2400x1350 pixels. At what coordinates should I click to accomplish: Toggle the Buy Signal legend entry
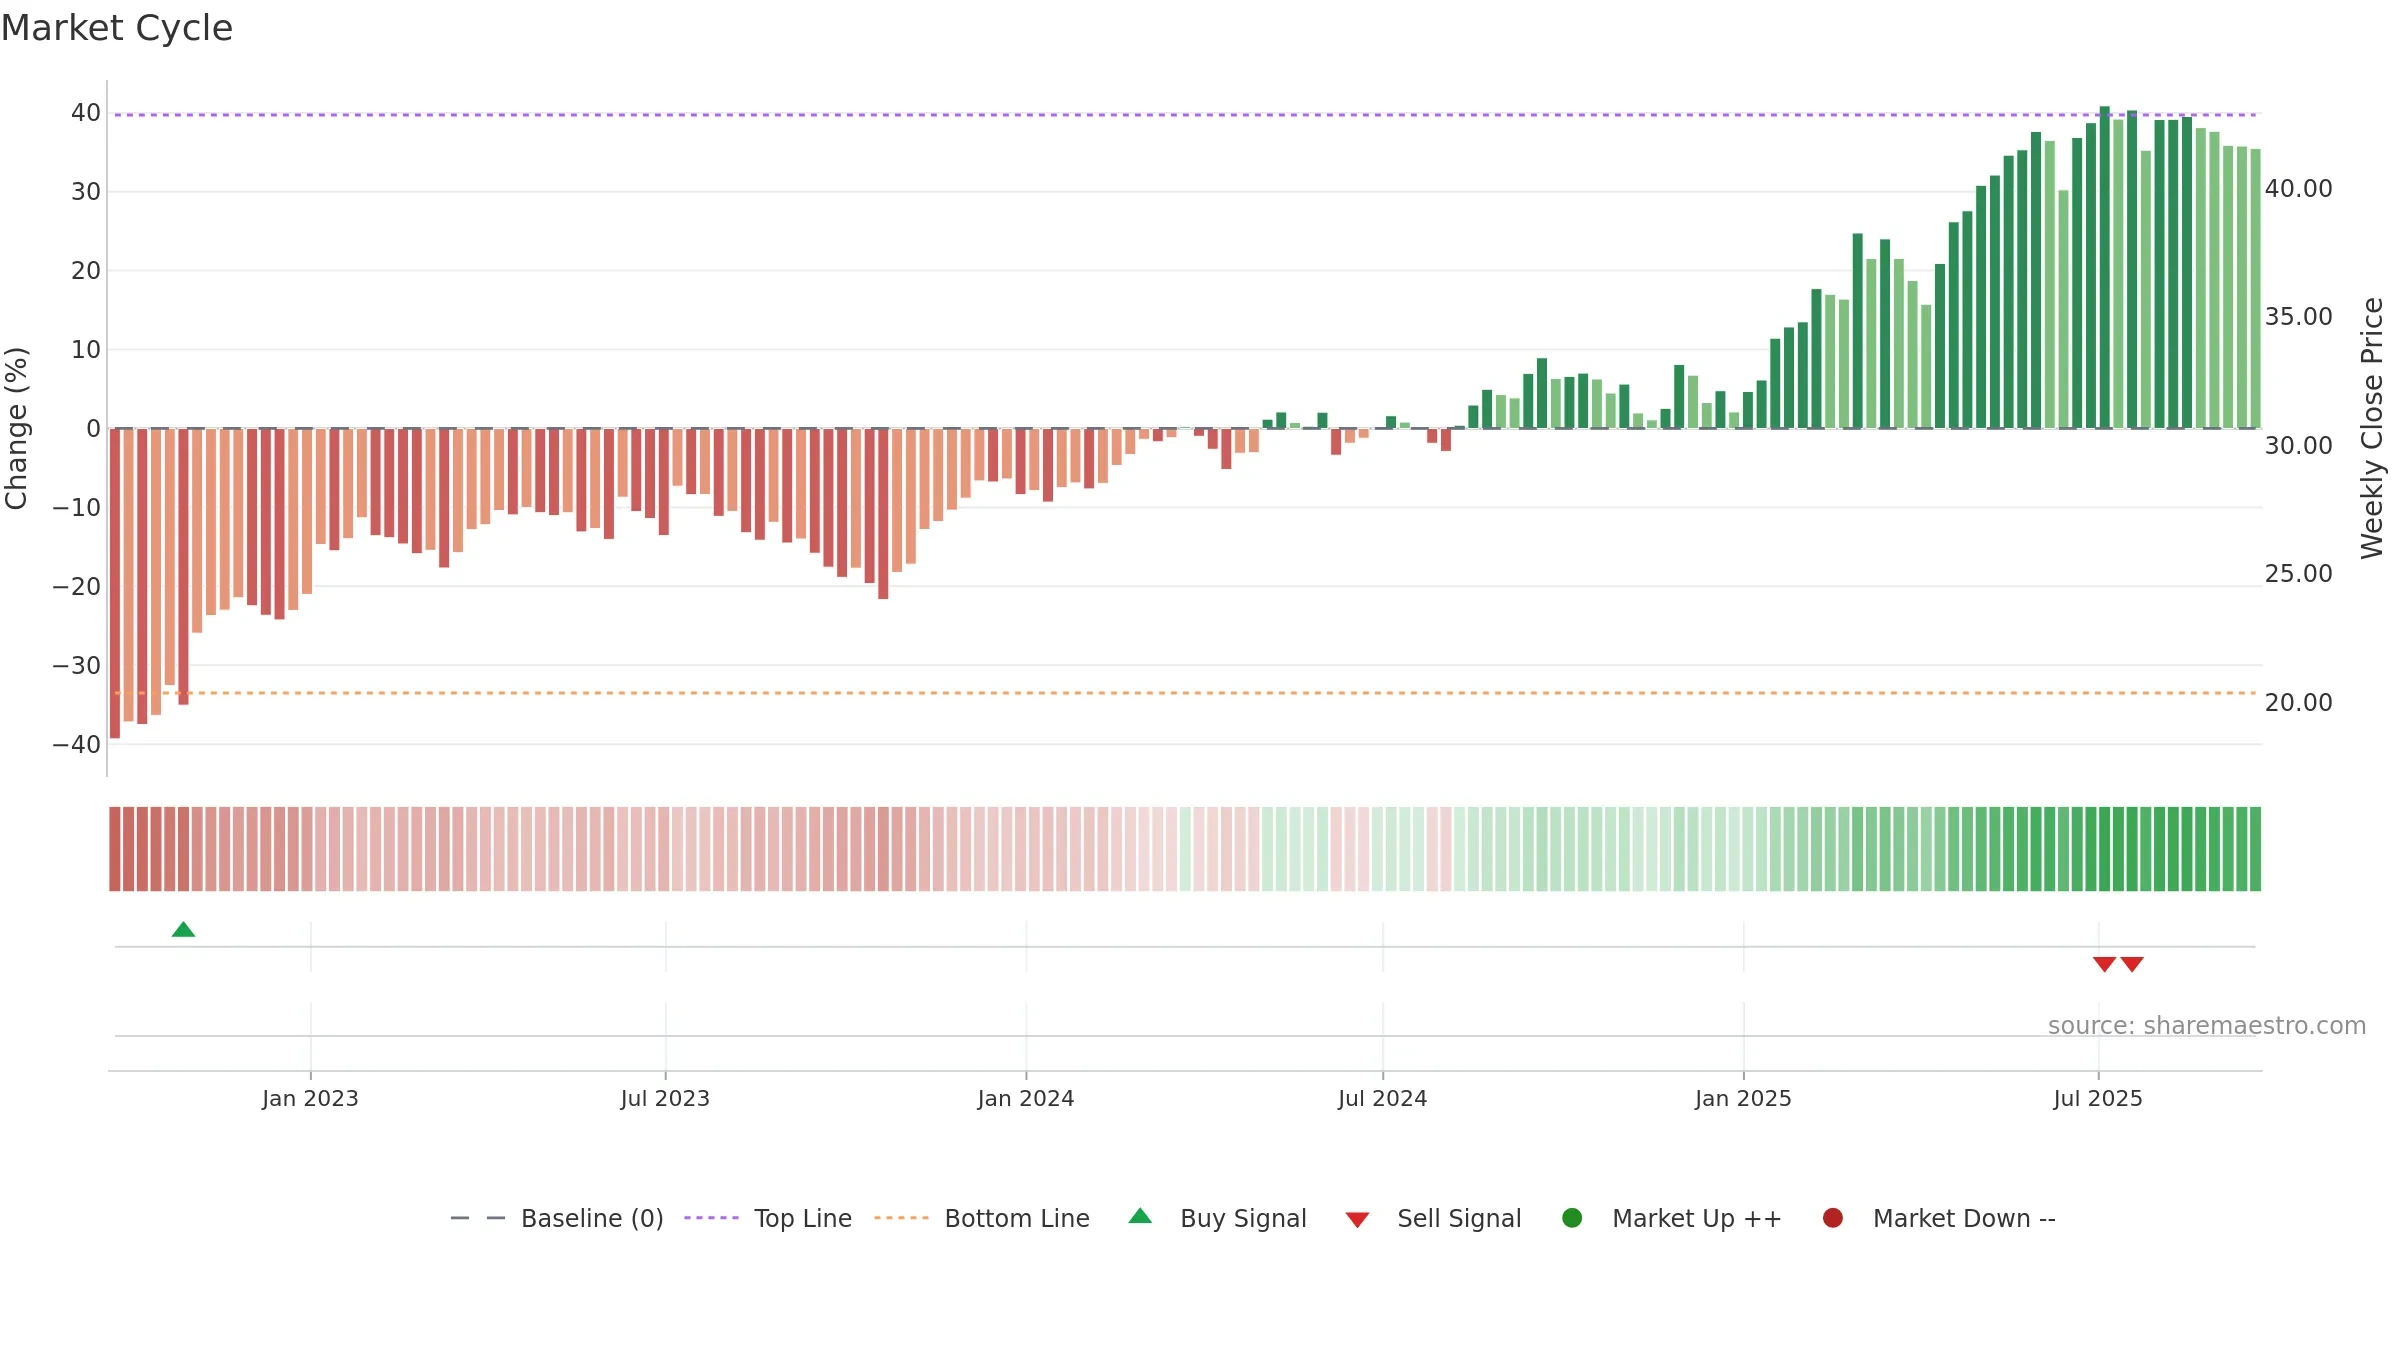[x=1217, y=1218]
